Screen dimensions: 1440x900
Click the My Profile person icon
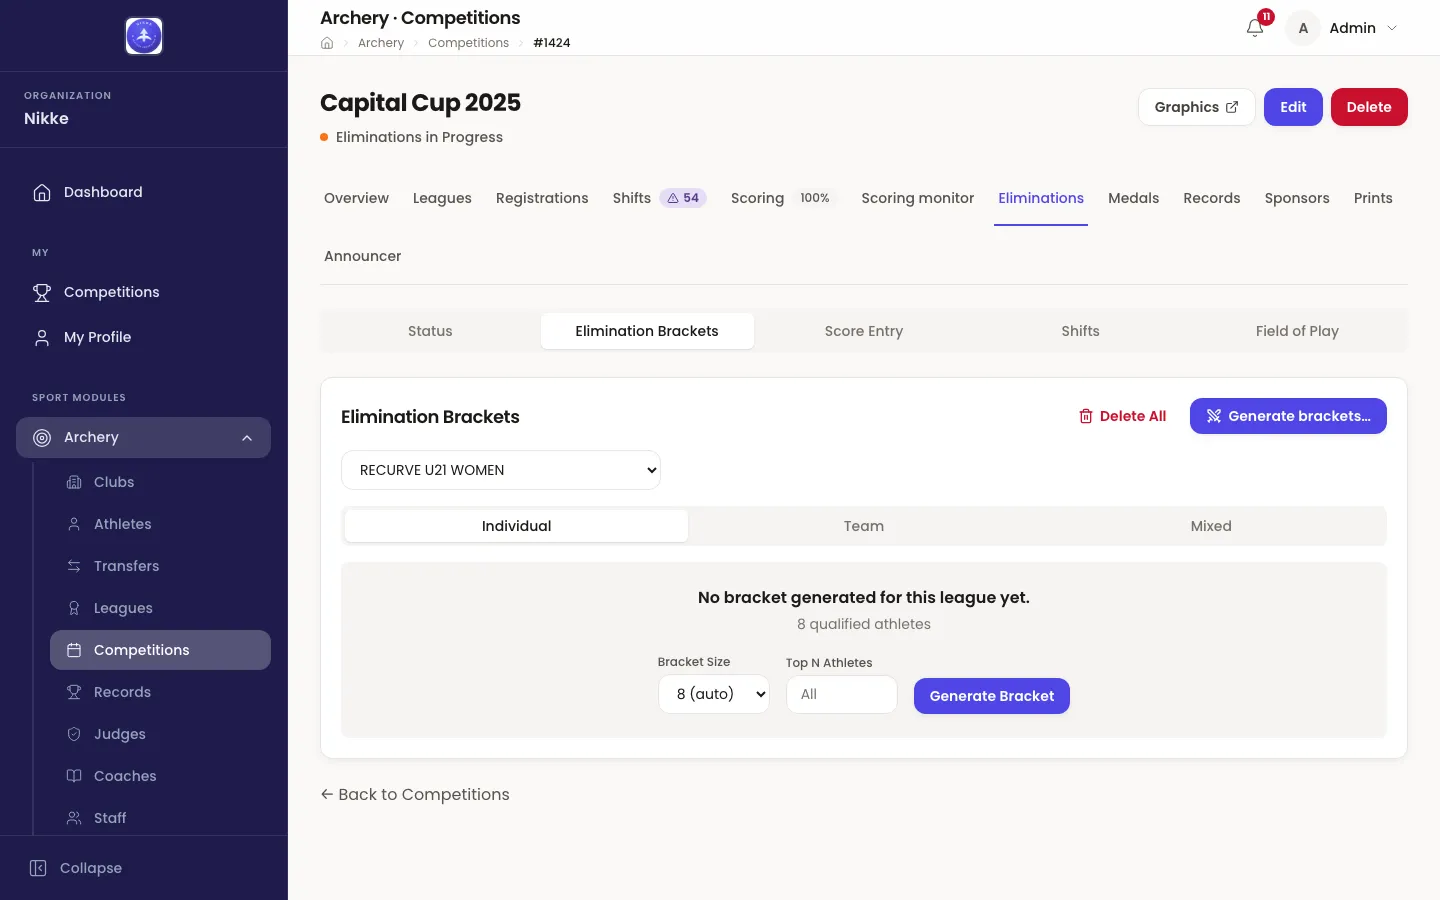42,337
